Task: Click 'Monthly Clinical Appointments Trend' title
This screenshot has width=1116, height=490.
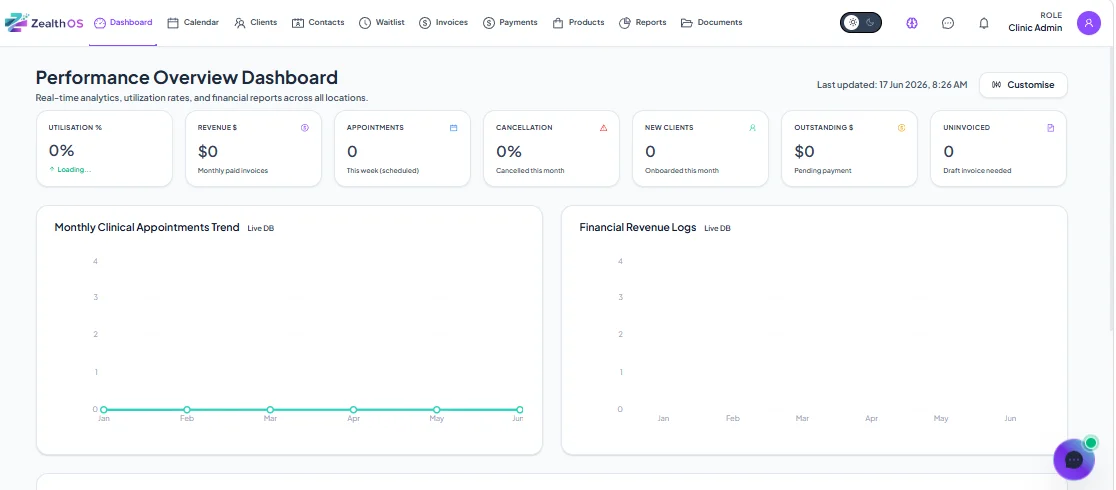Action: [147, 228]
